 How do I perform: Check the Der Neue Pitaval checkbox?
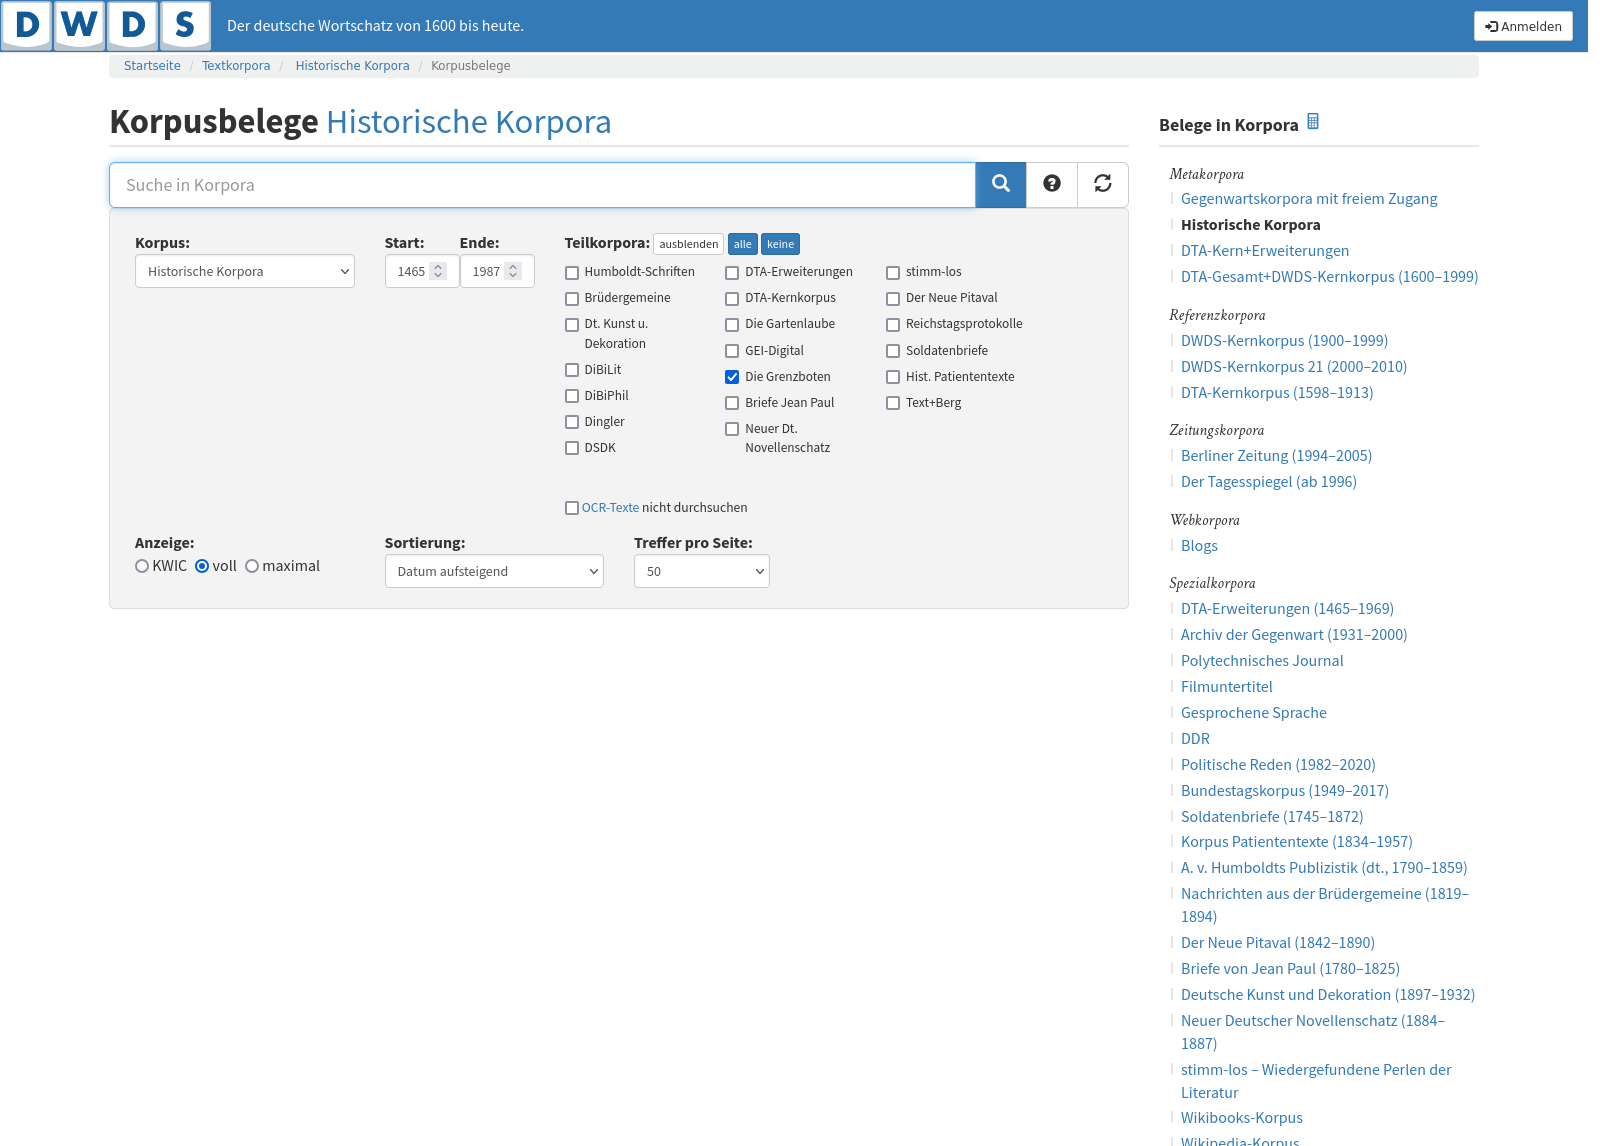coord(893,299)
